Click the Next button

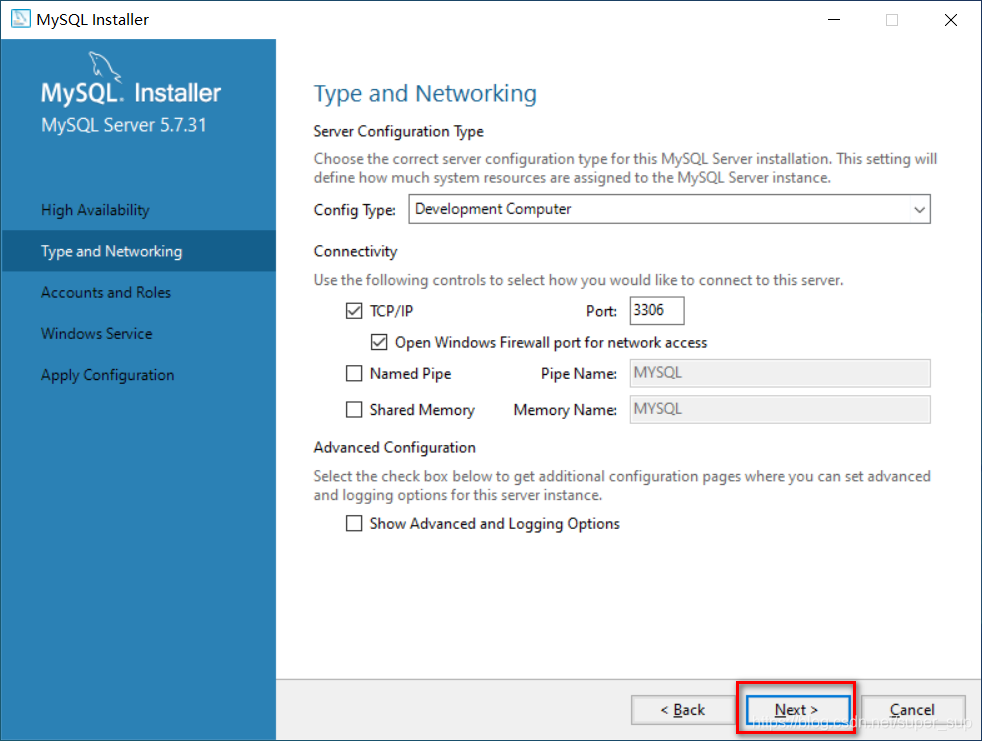[x=797, y=710]
